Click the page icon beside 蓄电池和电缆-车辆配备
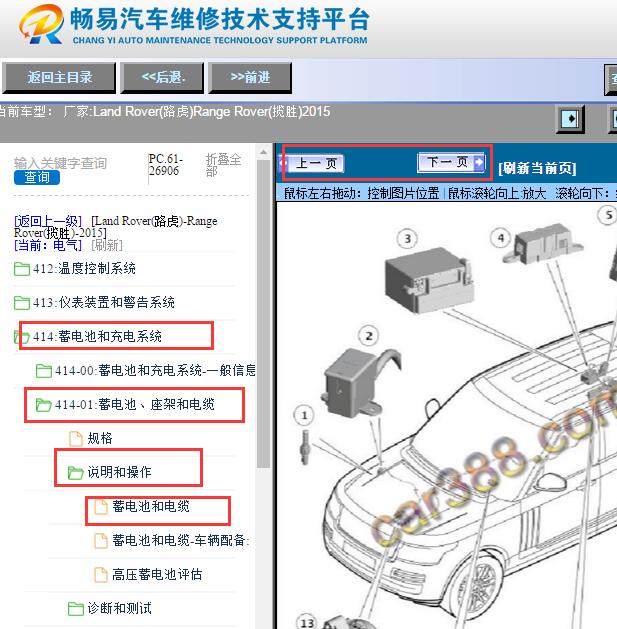This screenshot has width=617, height=629. [101, 541]
